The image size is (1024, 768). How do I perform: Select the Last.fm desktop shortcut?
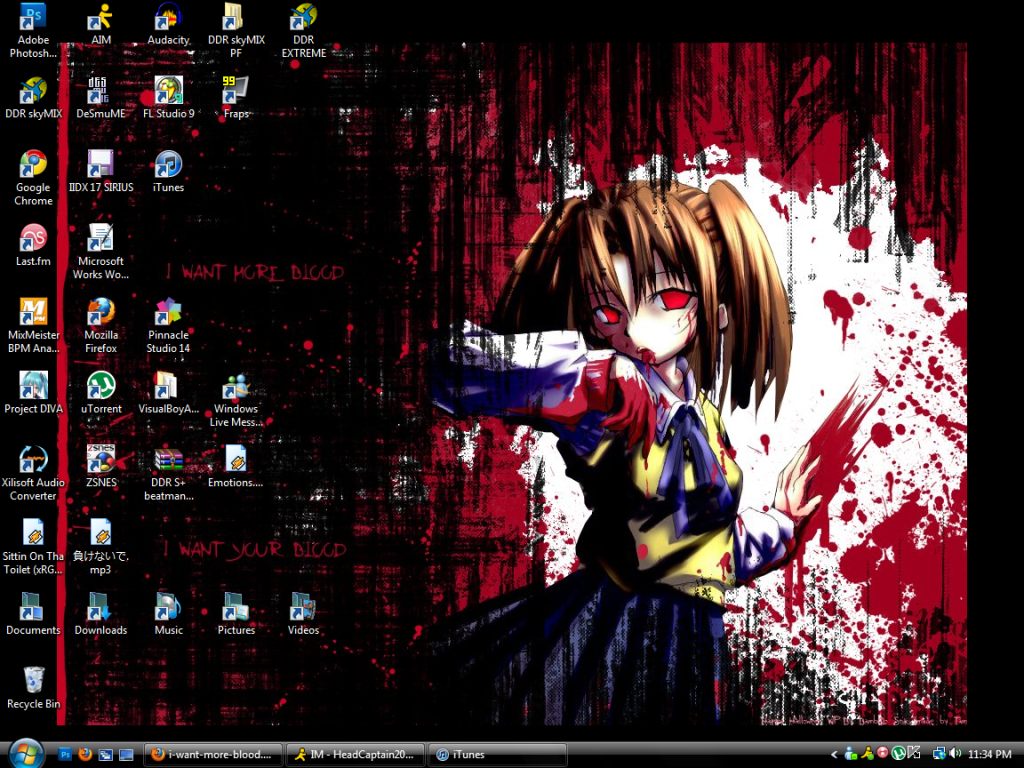33,246
